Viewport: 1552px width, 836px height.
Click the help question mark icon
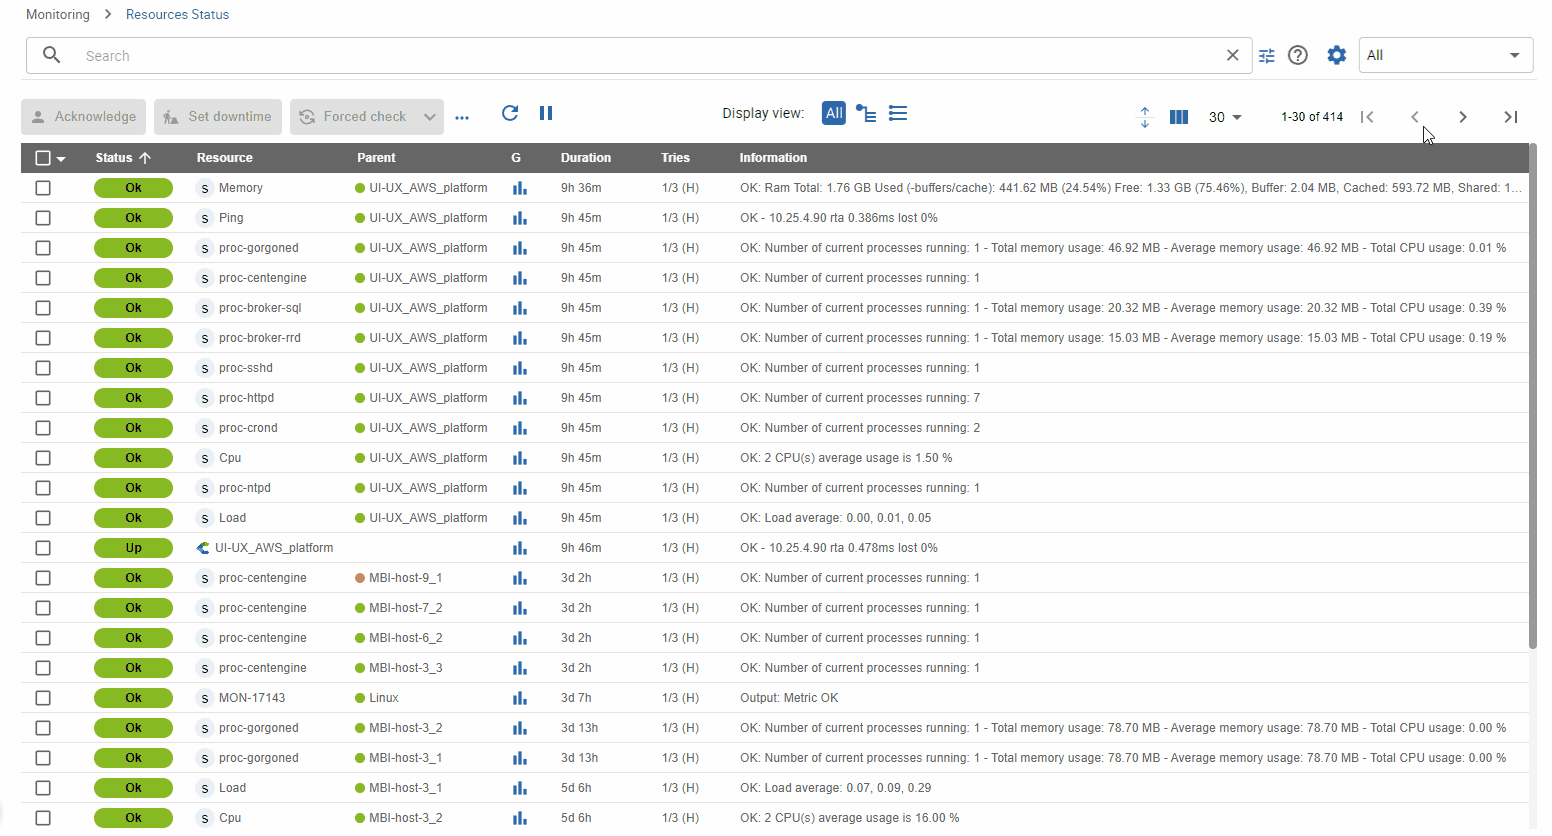point(1298,56)
